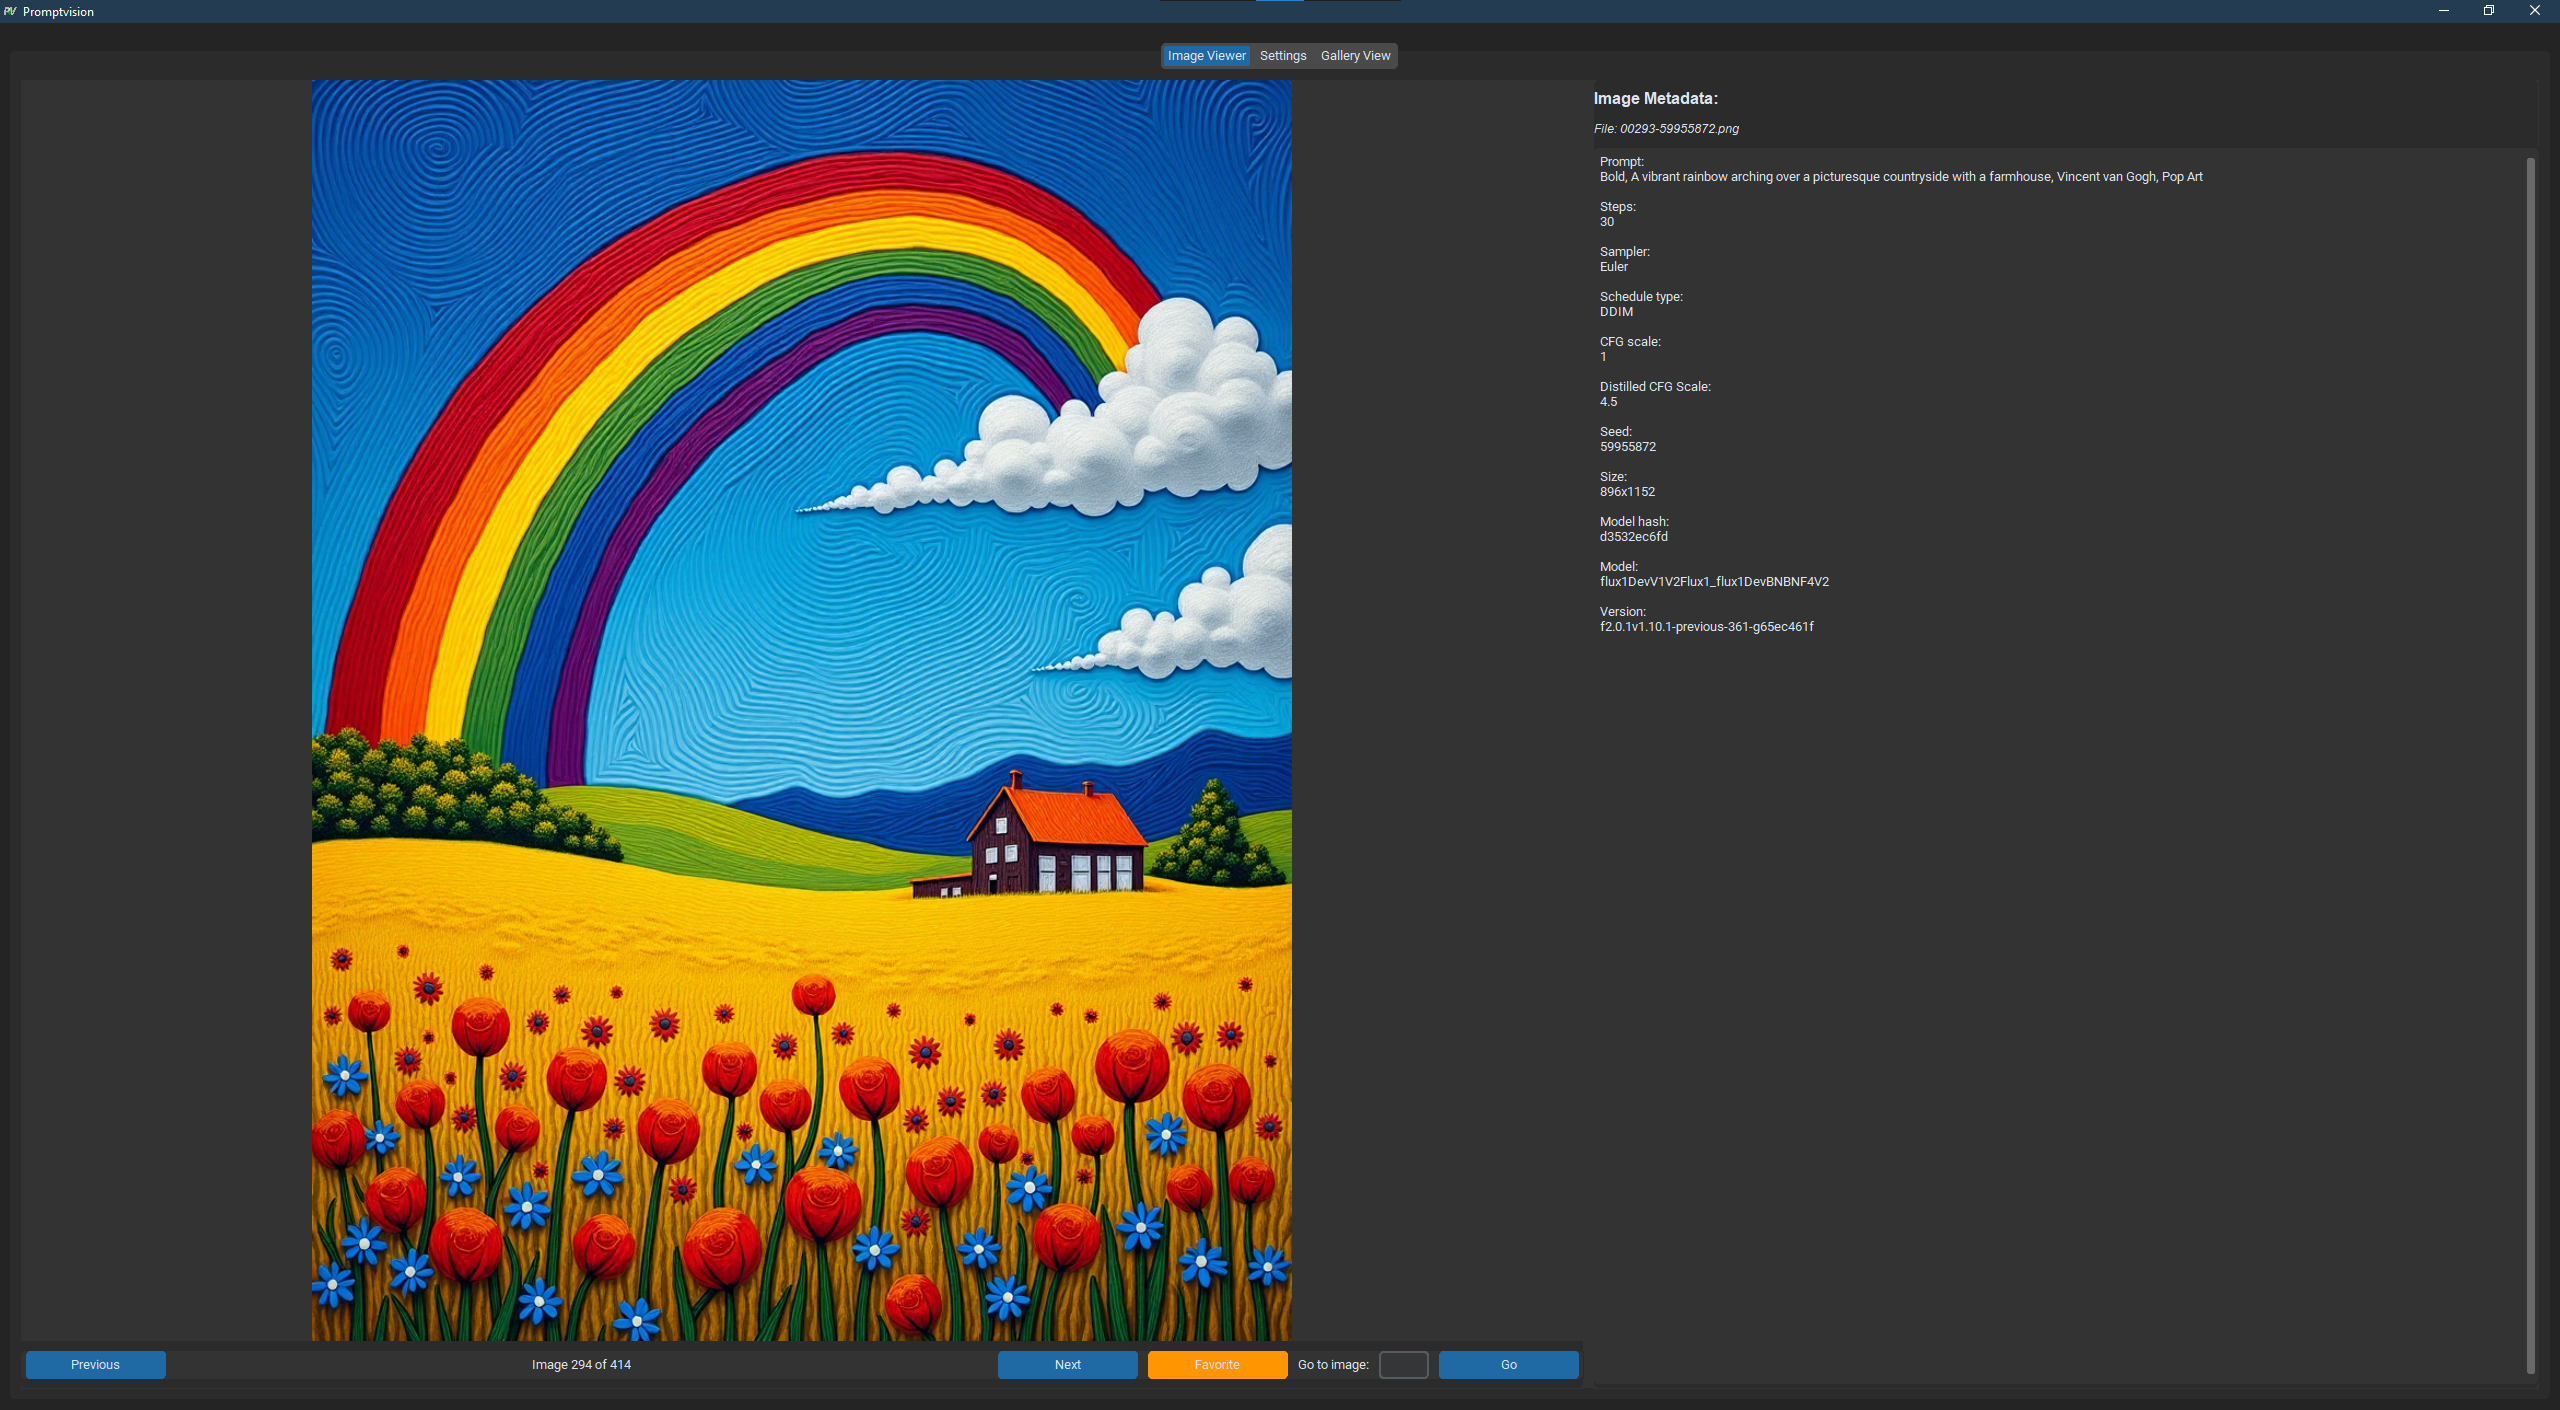The width and height of the screenshot is (2560, 1410).
Task: Restore down the Promptvision window
Action: coord(2489,11)
